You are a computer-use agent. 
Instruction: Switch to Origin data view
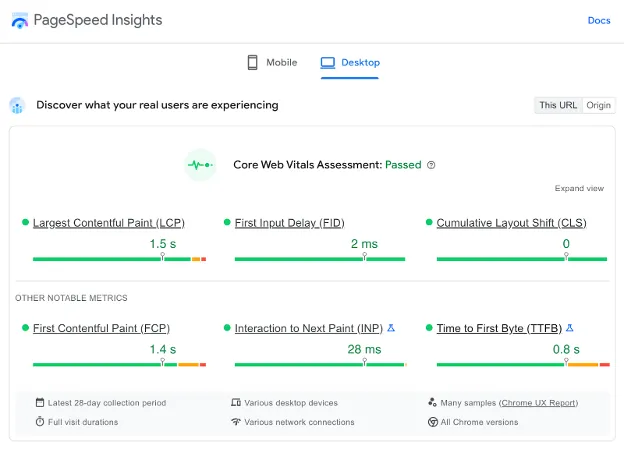[599, 105]
